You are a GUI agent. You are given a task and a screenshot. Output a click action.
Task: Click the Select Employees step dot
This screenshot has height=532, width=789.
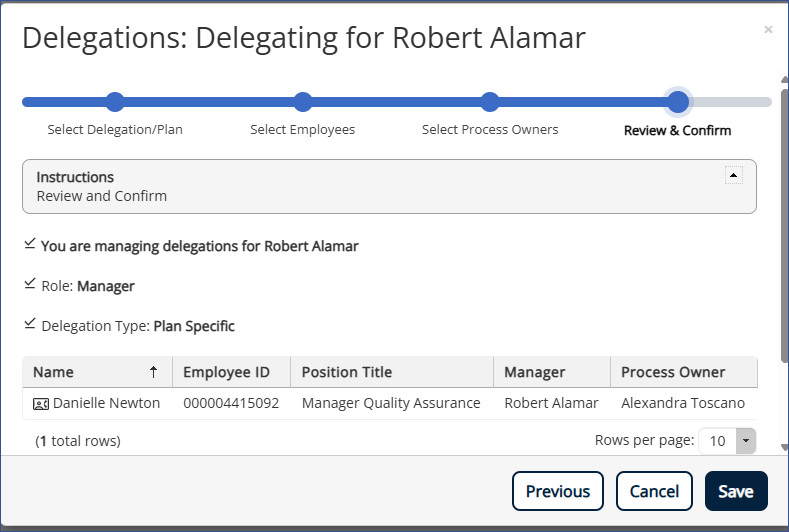(x=302, y=102)
